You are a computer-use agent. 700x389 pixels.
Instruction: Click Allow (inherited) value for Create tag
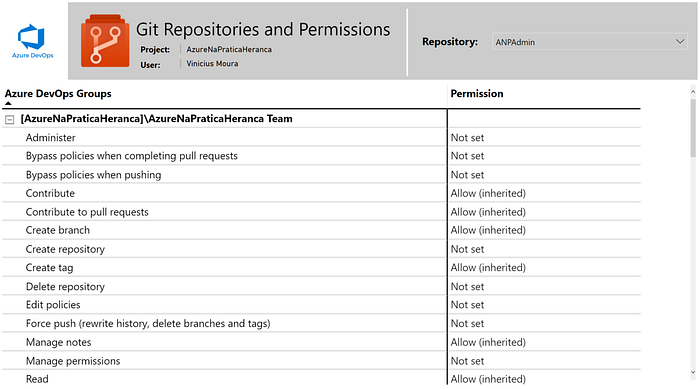click(x=488, y=268)
